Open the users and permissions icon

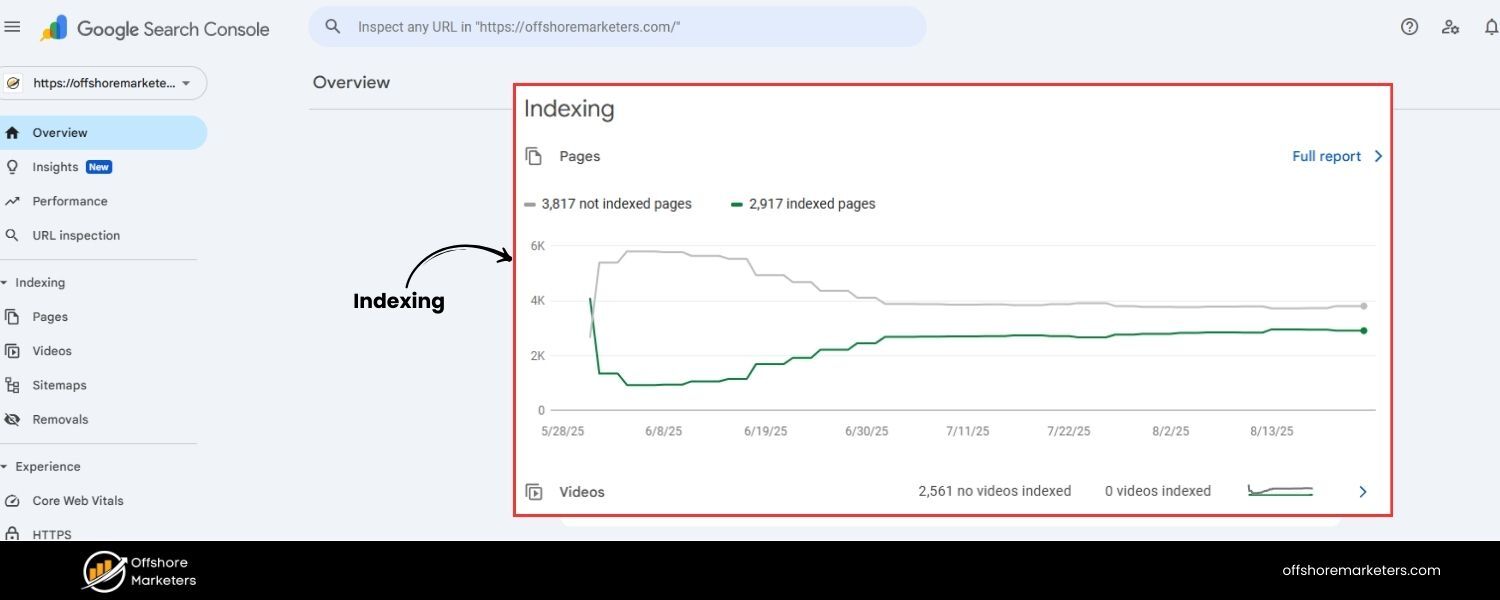[1450, 27]
